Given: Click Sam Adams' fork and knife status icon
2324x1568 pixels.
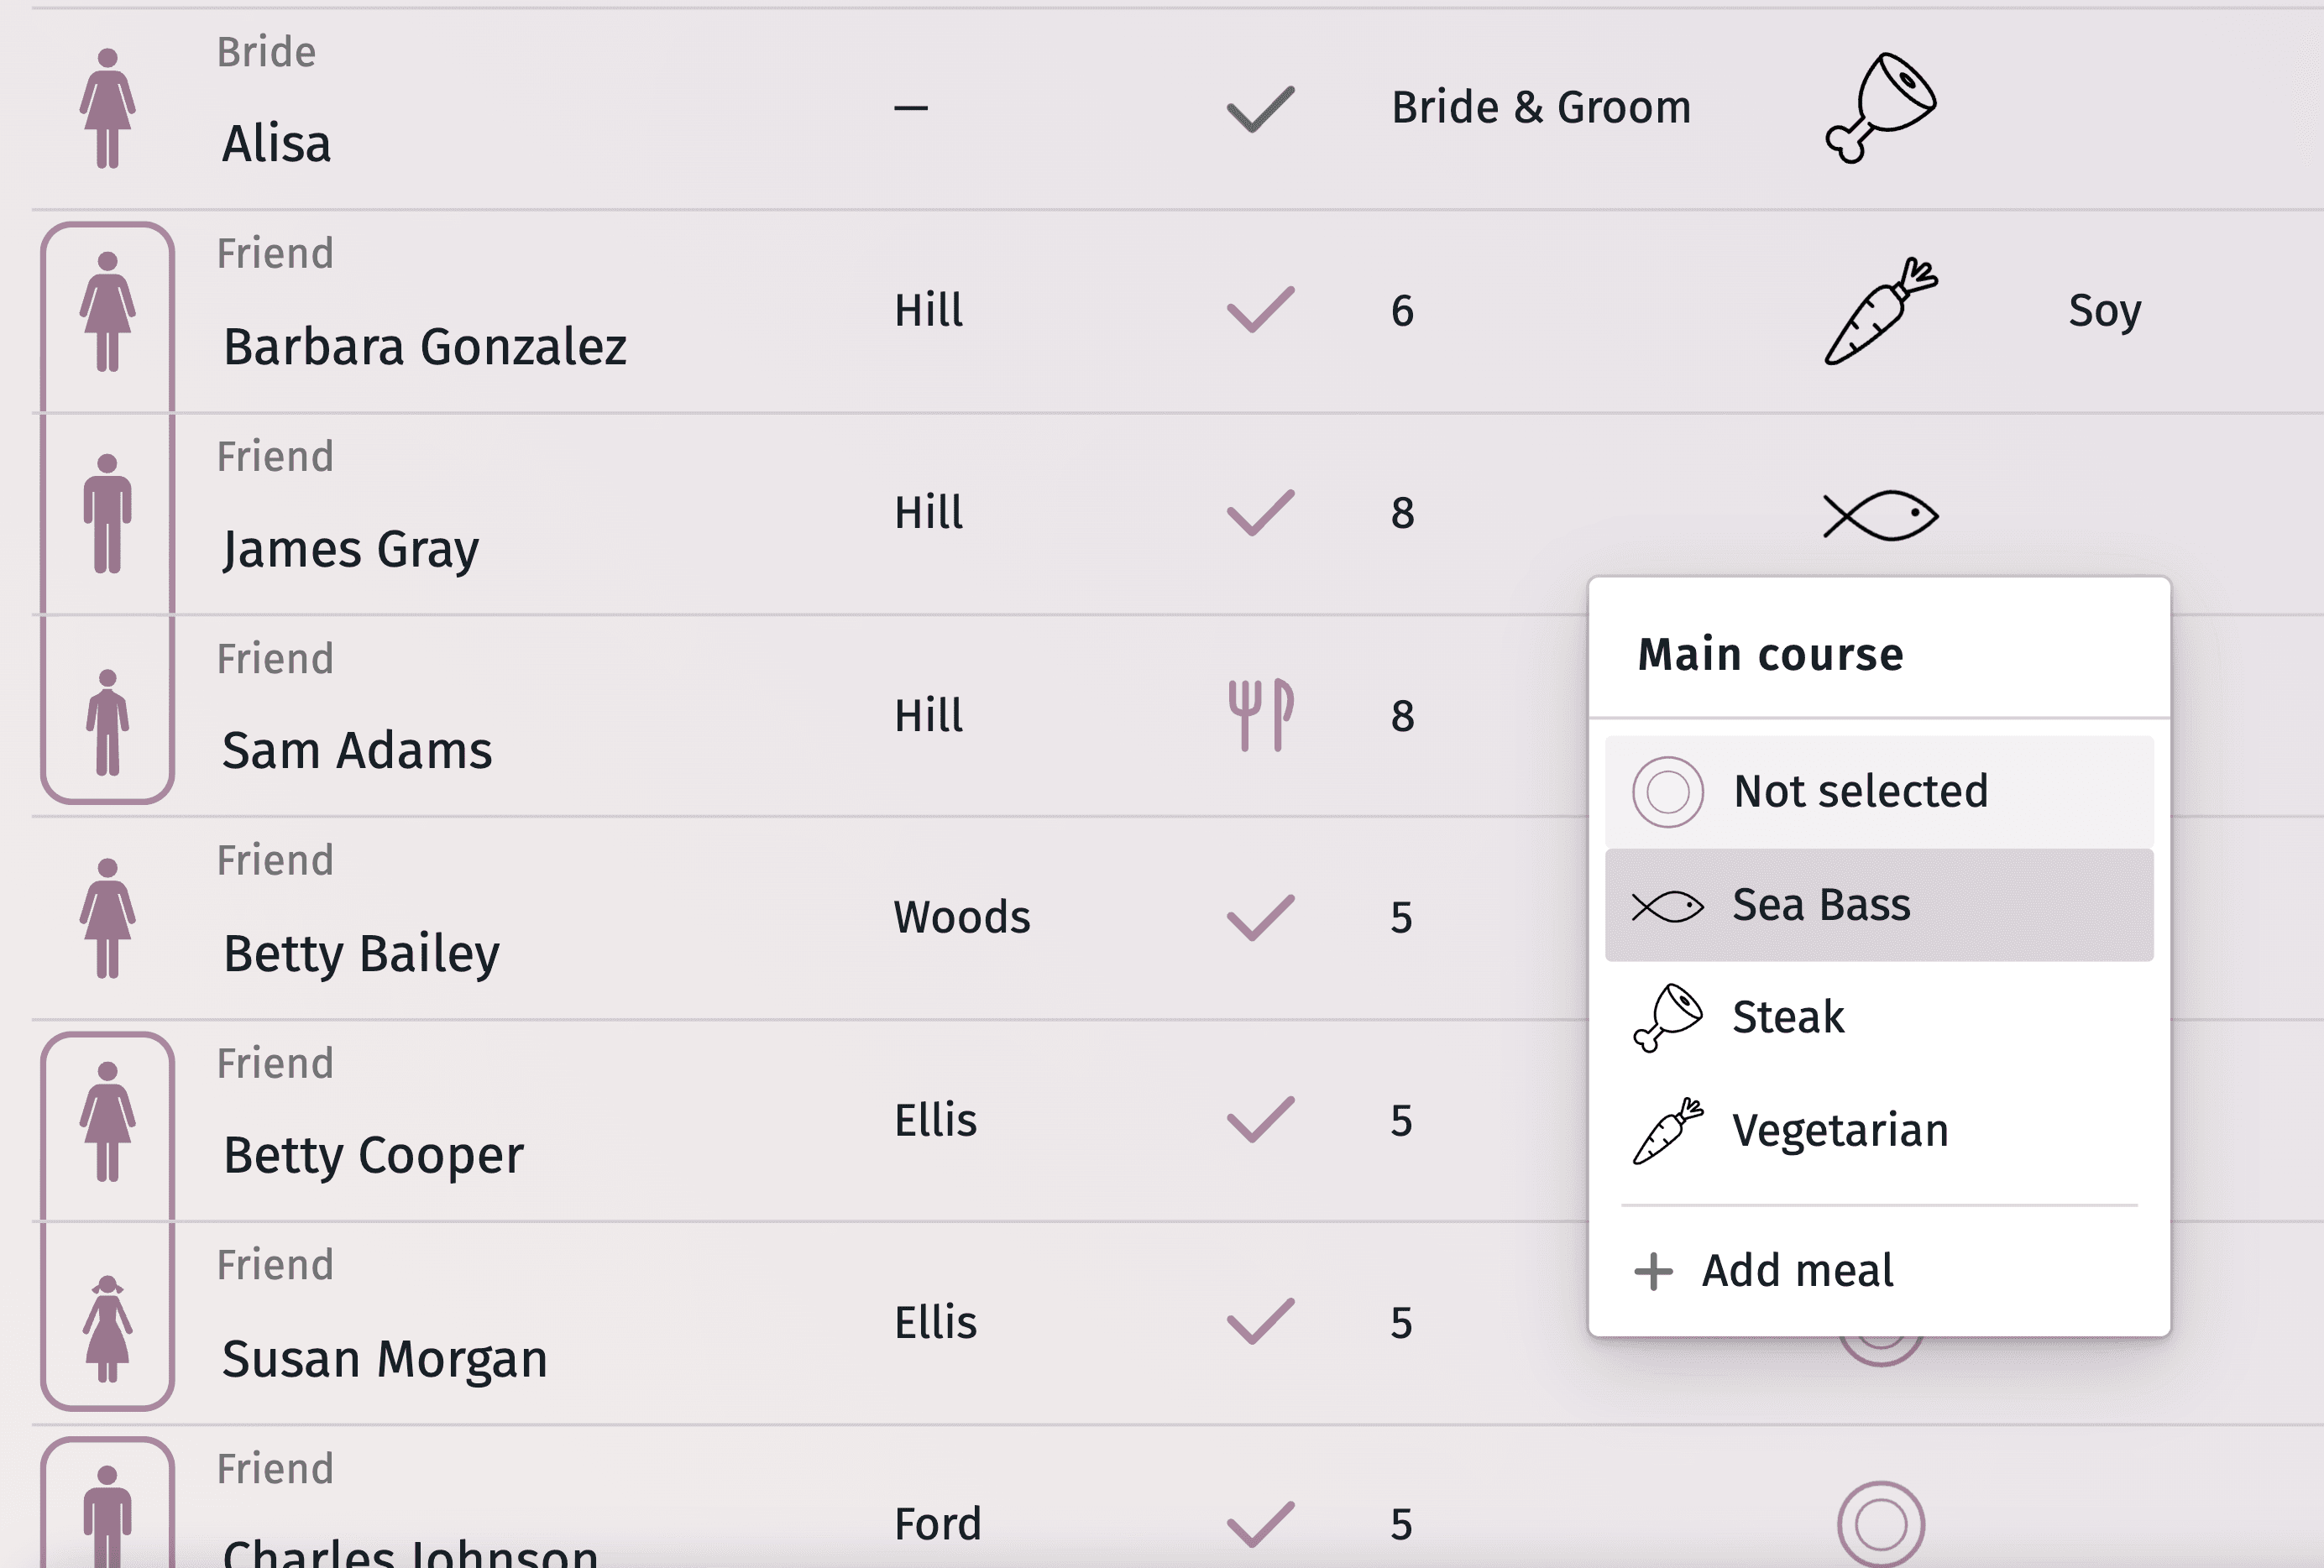Looking at the screenshot, I should click(1260, 715).
